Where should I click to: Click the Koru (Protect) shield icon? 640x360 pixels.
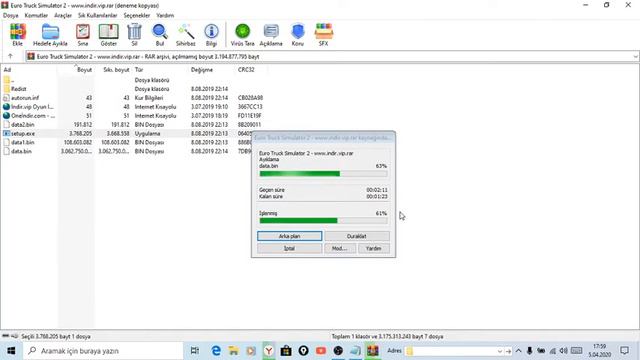298,34
